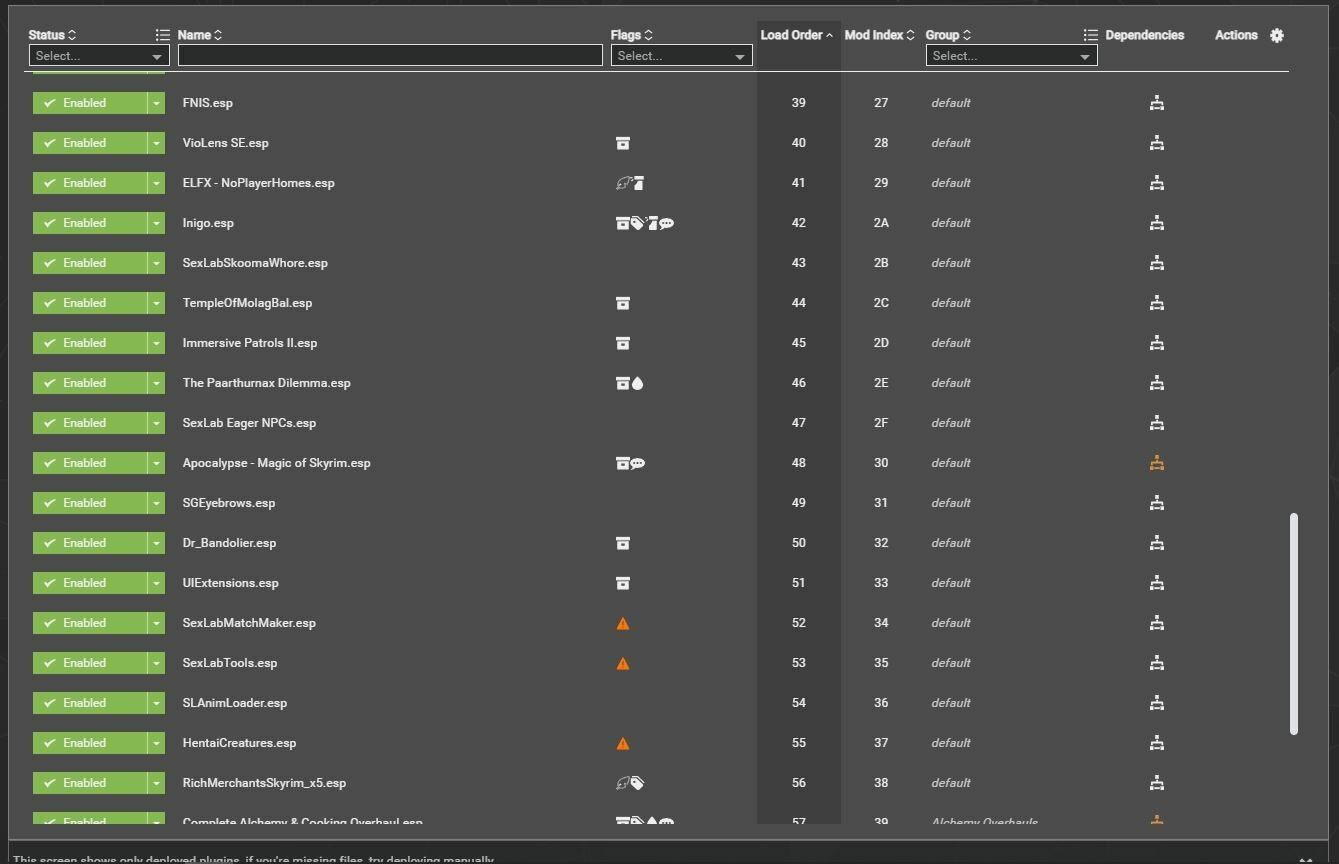Click dependencies icon for Inigo.esp
Viewport: 1339px width, 864px height.
(1156, 223)
